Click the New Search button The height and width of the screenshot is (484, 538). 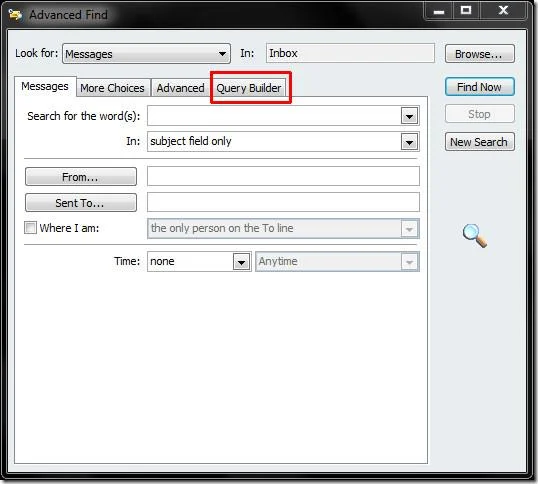pos(479,142)
